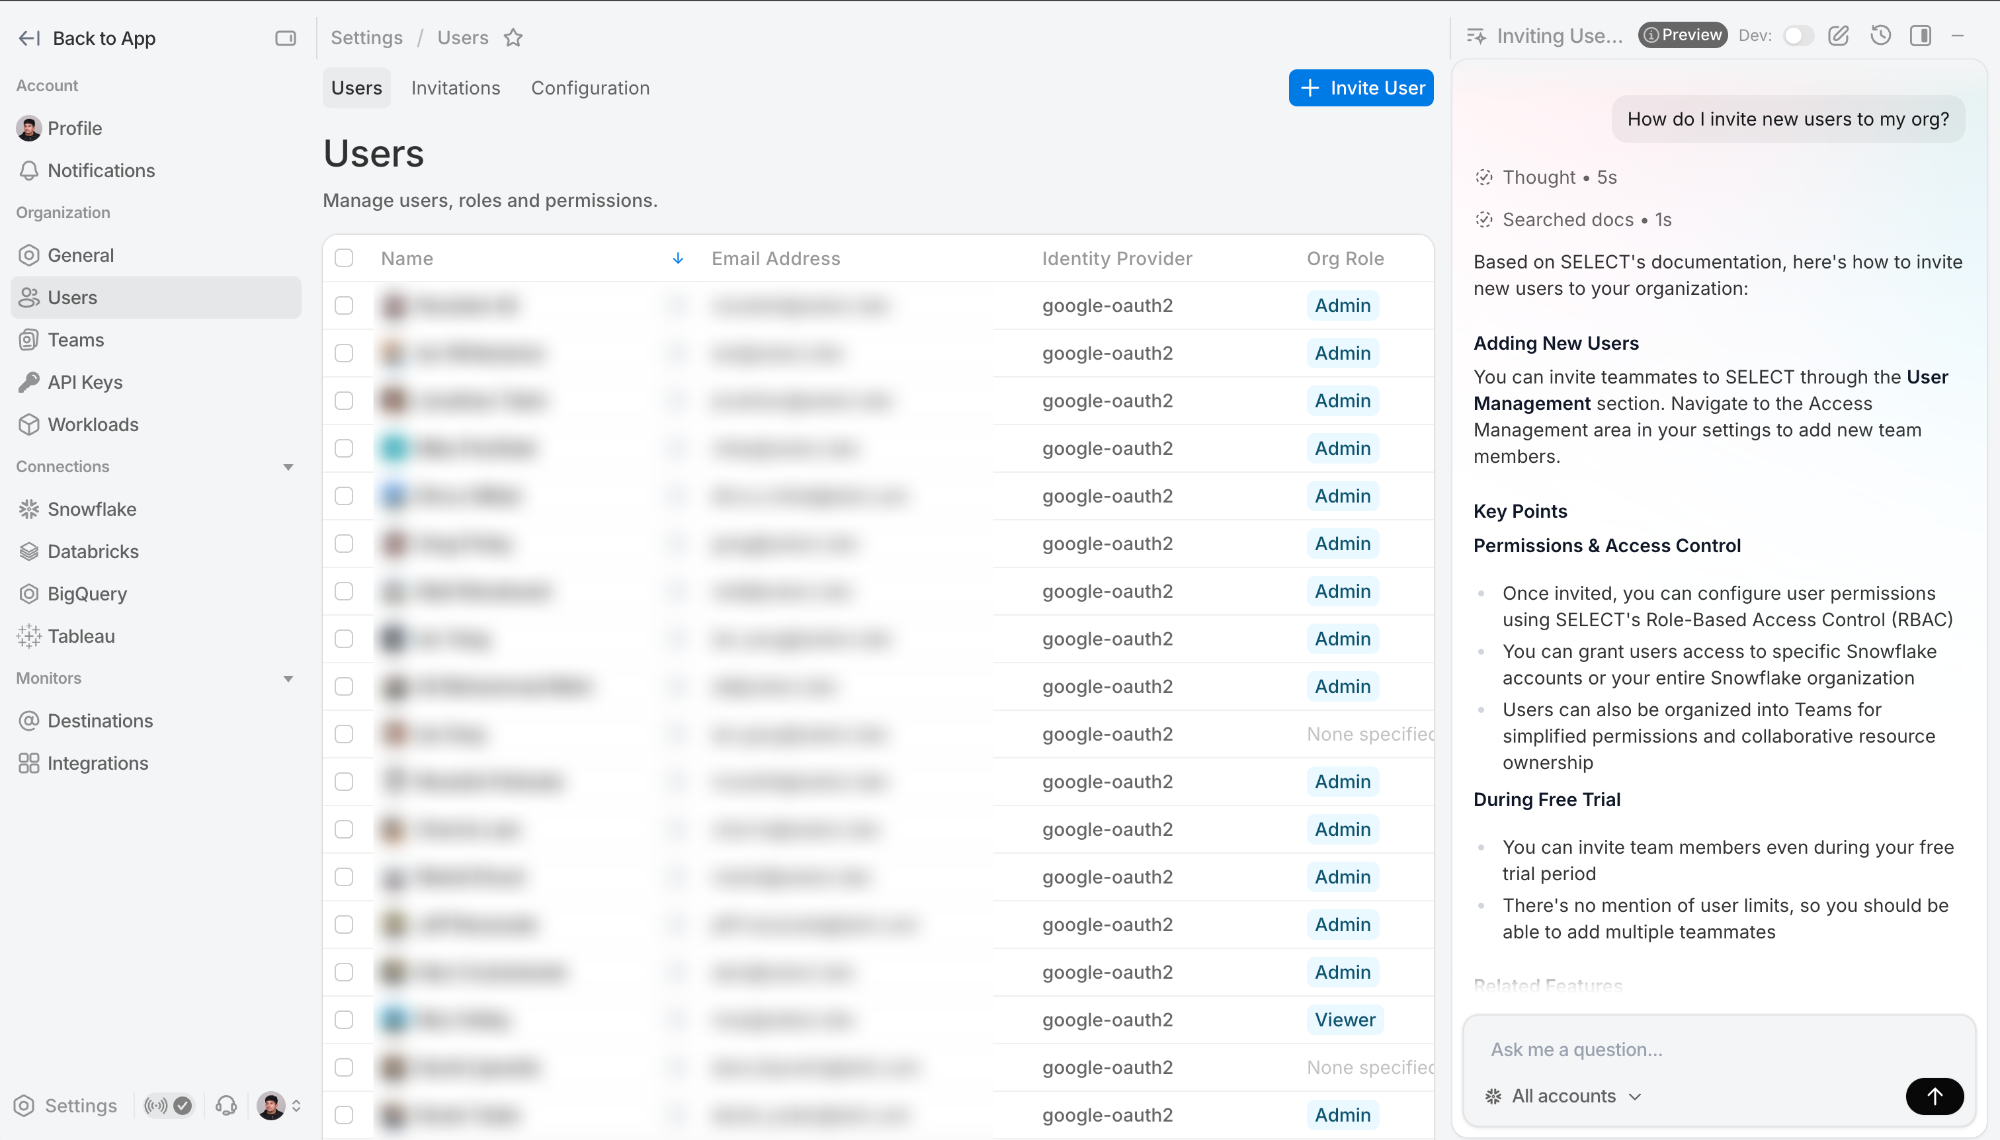Click the star icon to favorite Users page
The height and width of the screenshot is (1140, 2000).
pos(513,38)
